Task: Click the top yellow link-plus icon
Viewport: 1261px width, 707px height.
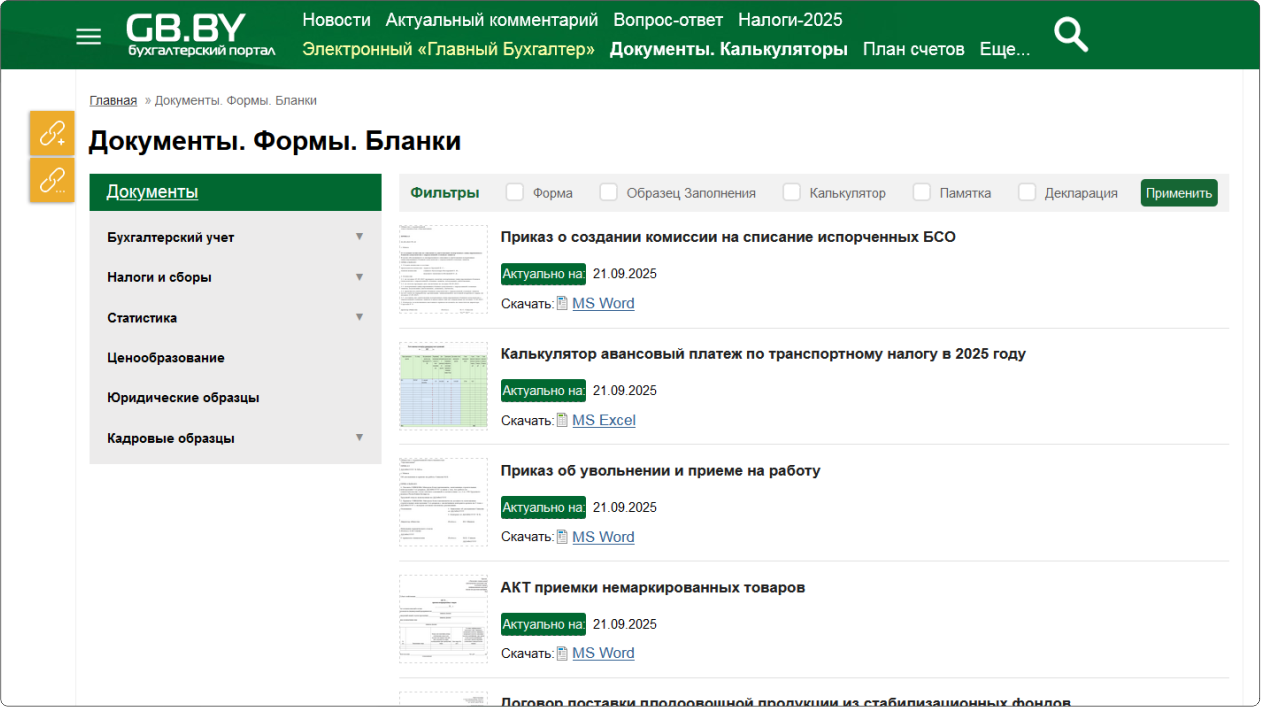Action: (52, 133)
